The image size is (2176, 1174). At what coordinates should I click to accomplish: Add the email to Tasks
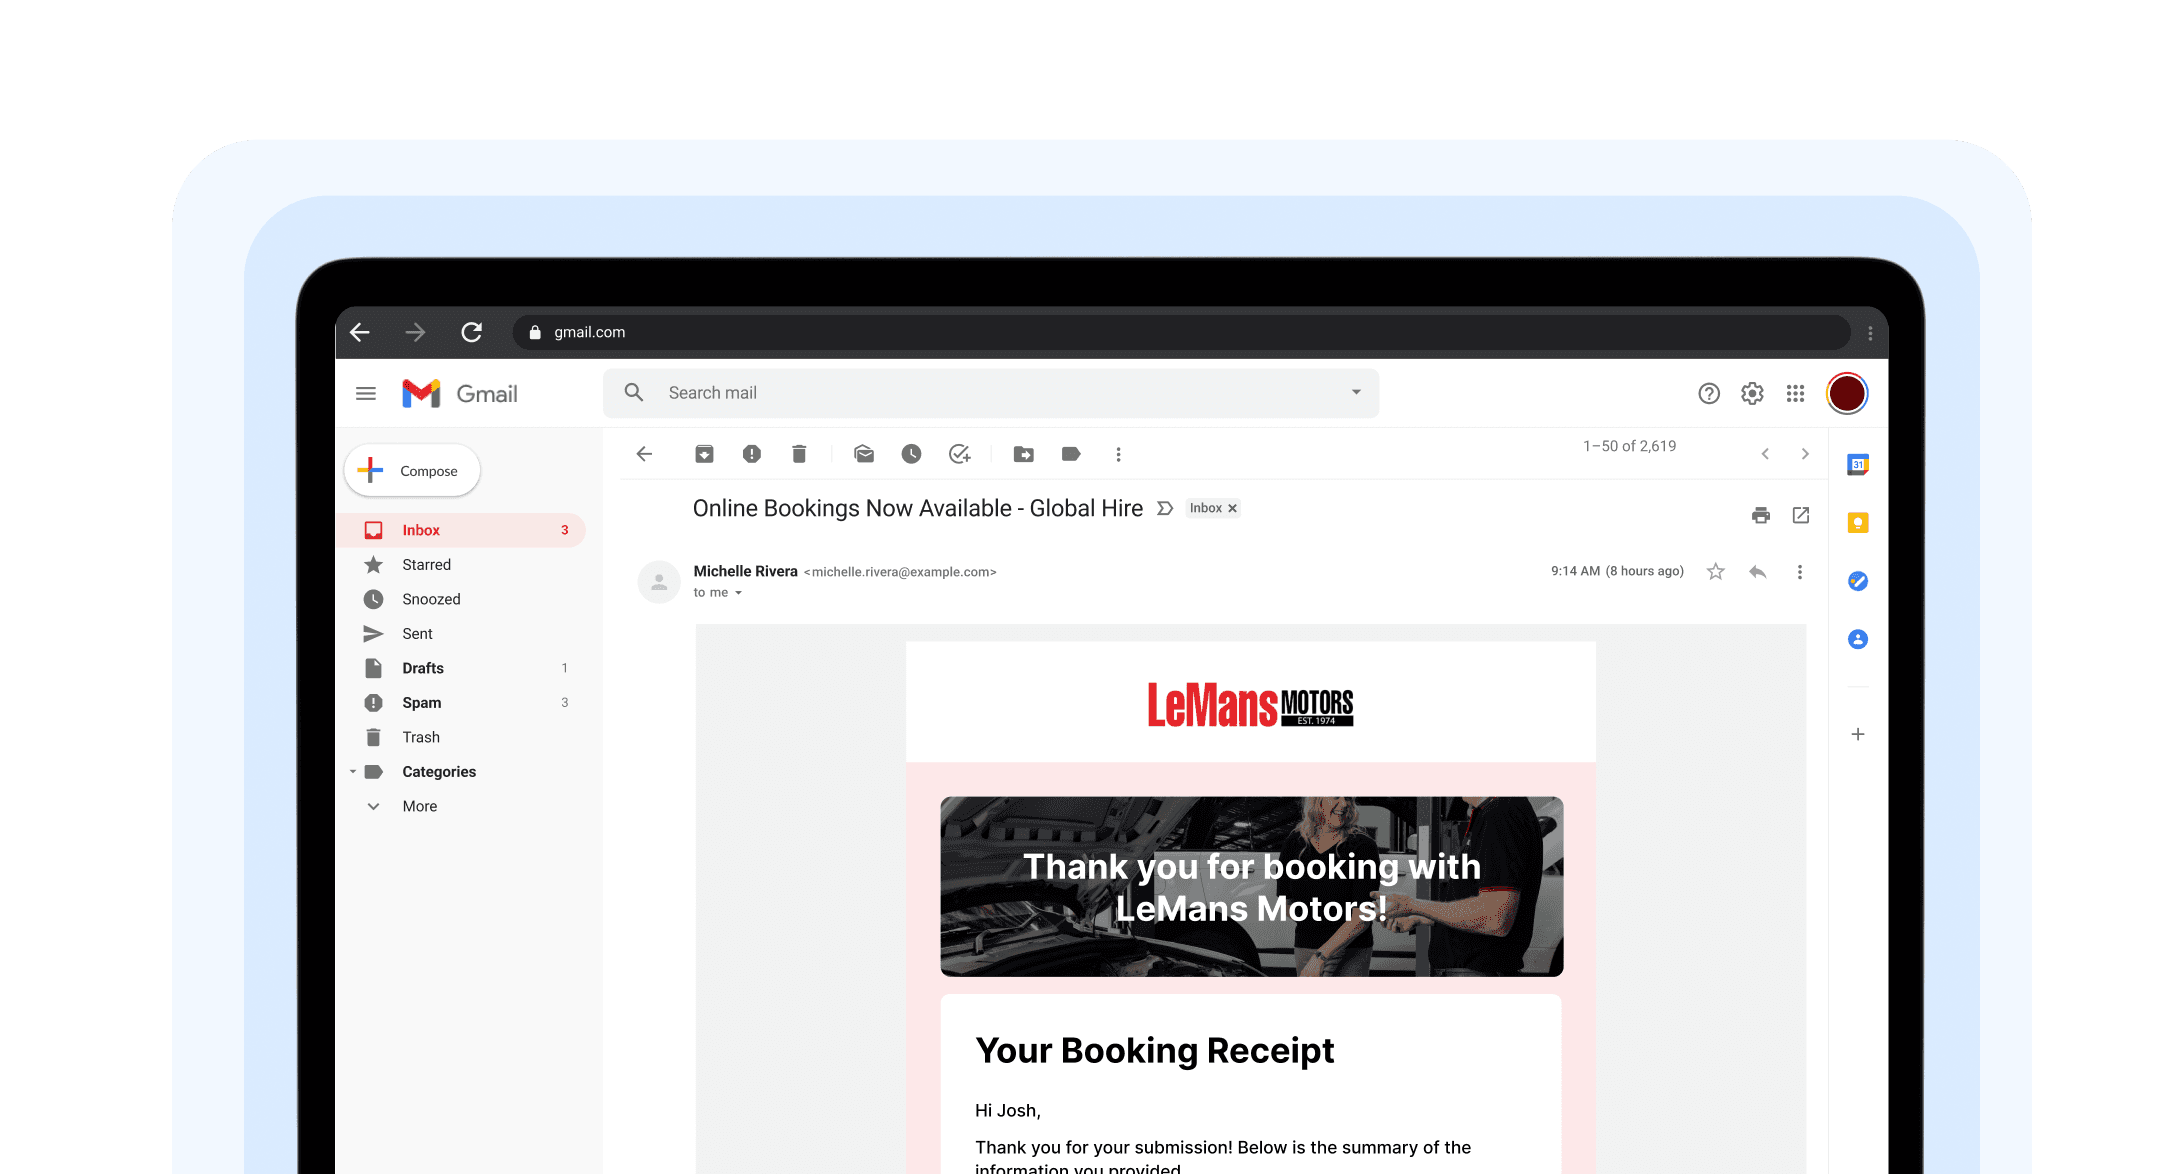959,454
